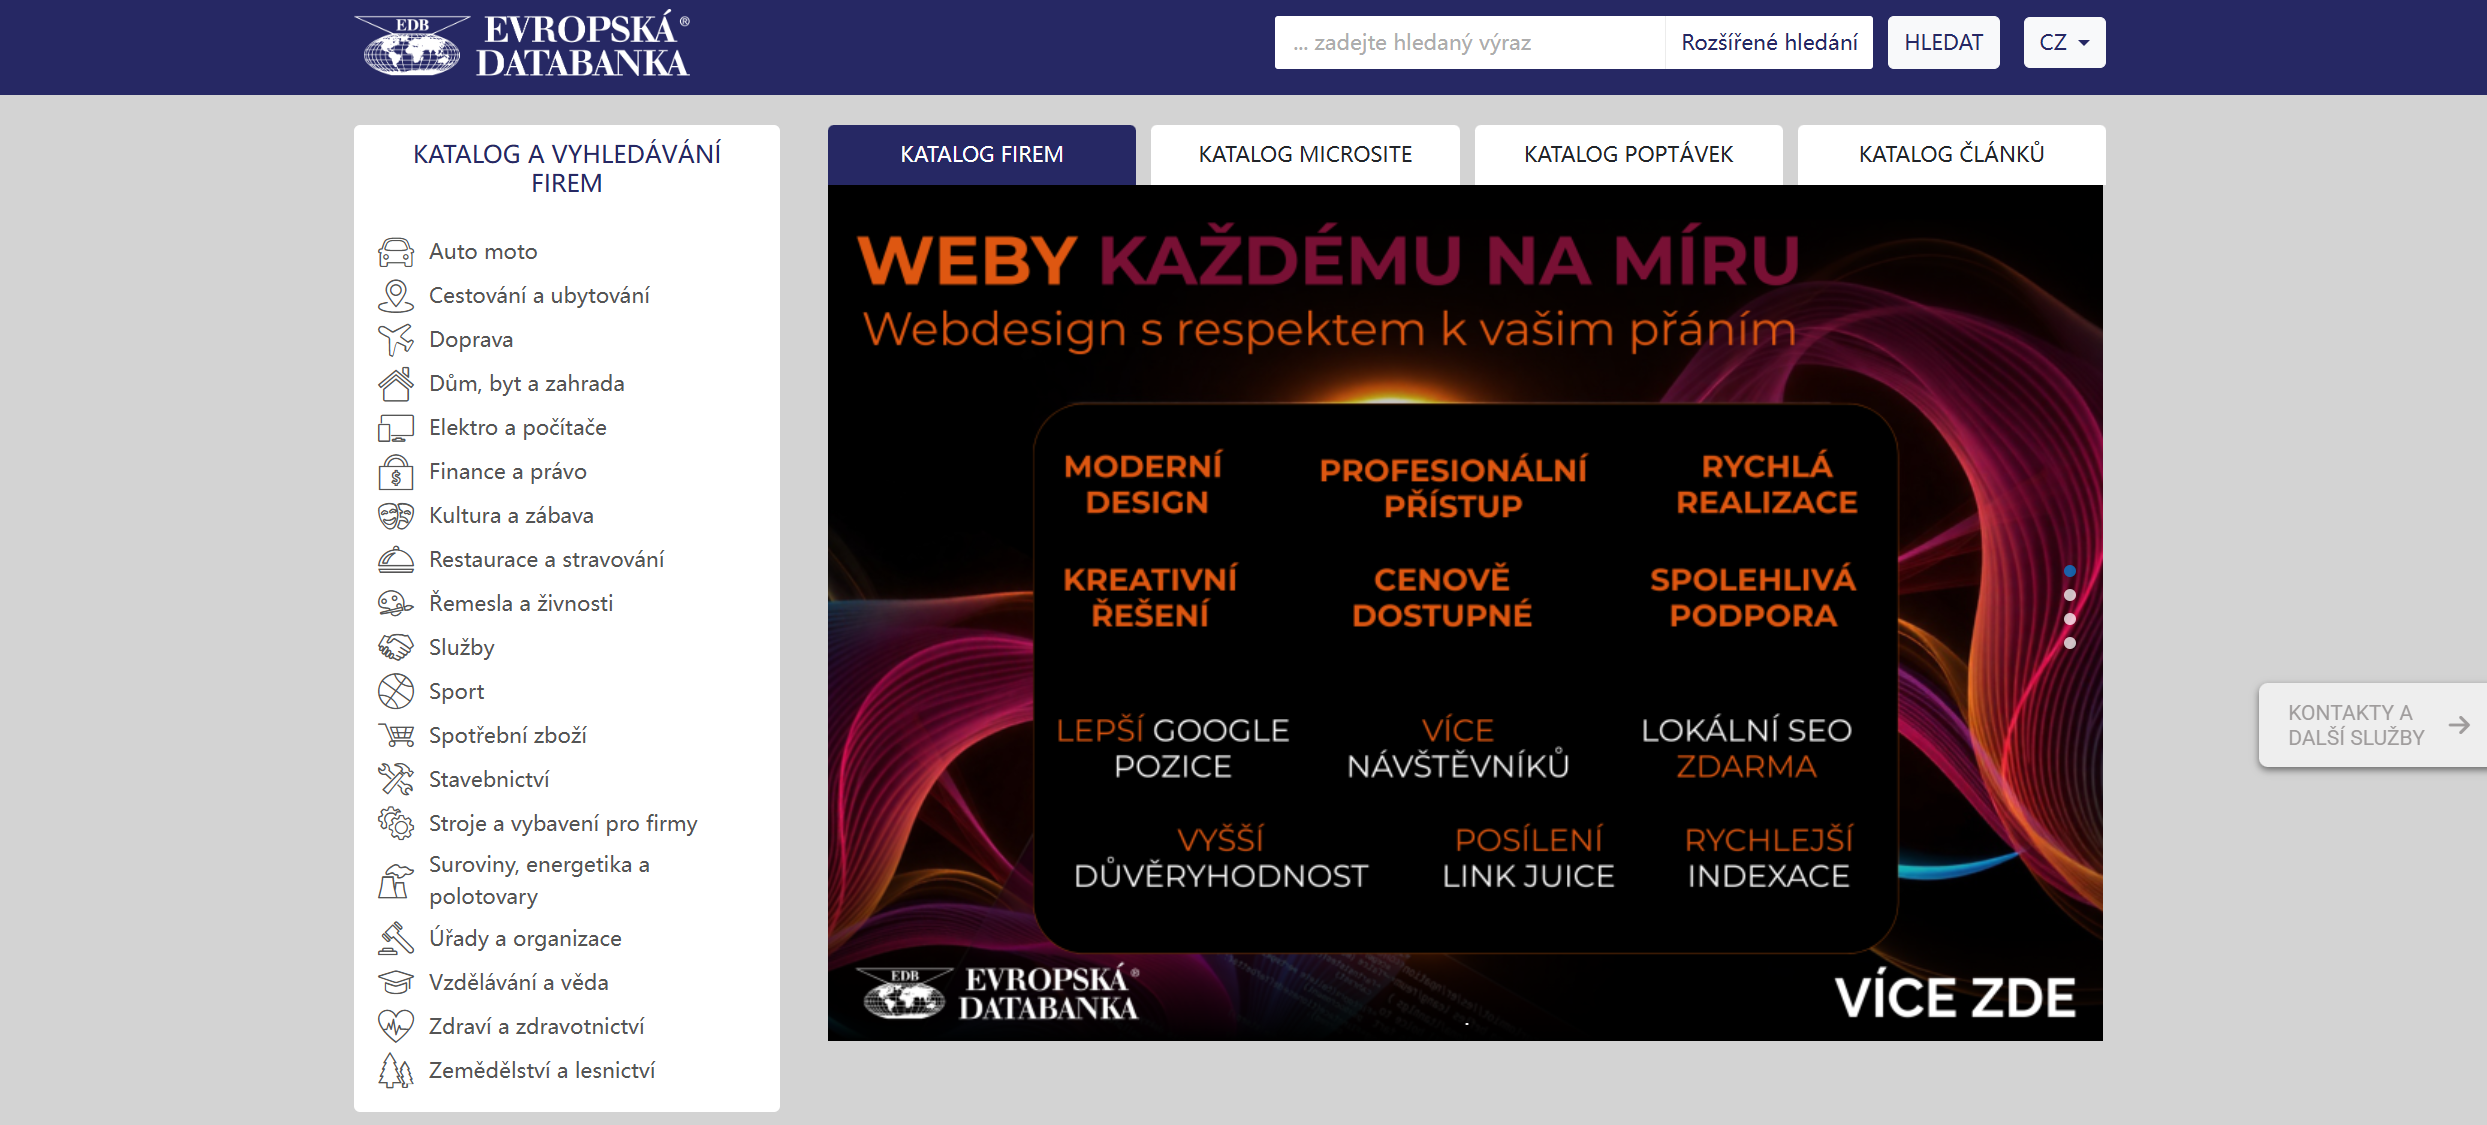Click the search term input field

[x=1469, y=43]
